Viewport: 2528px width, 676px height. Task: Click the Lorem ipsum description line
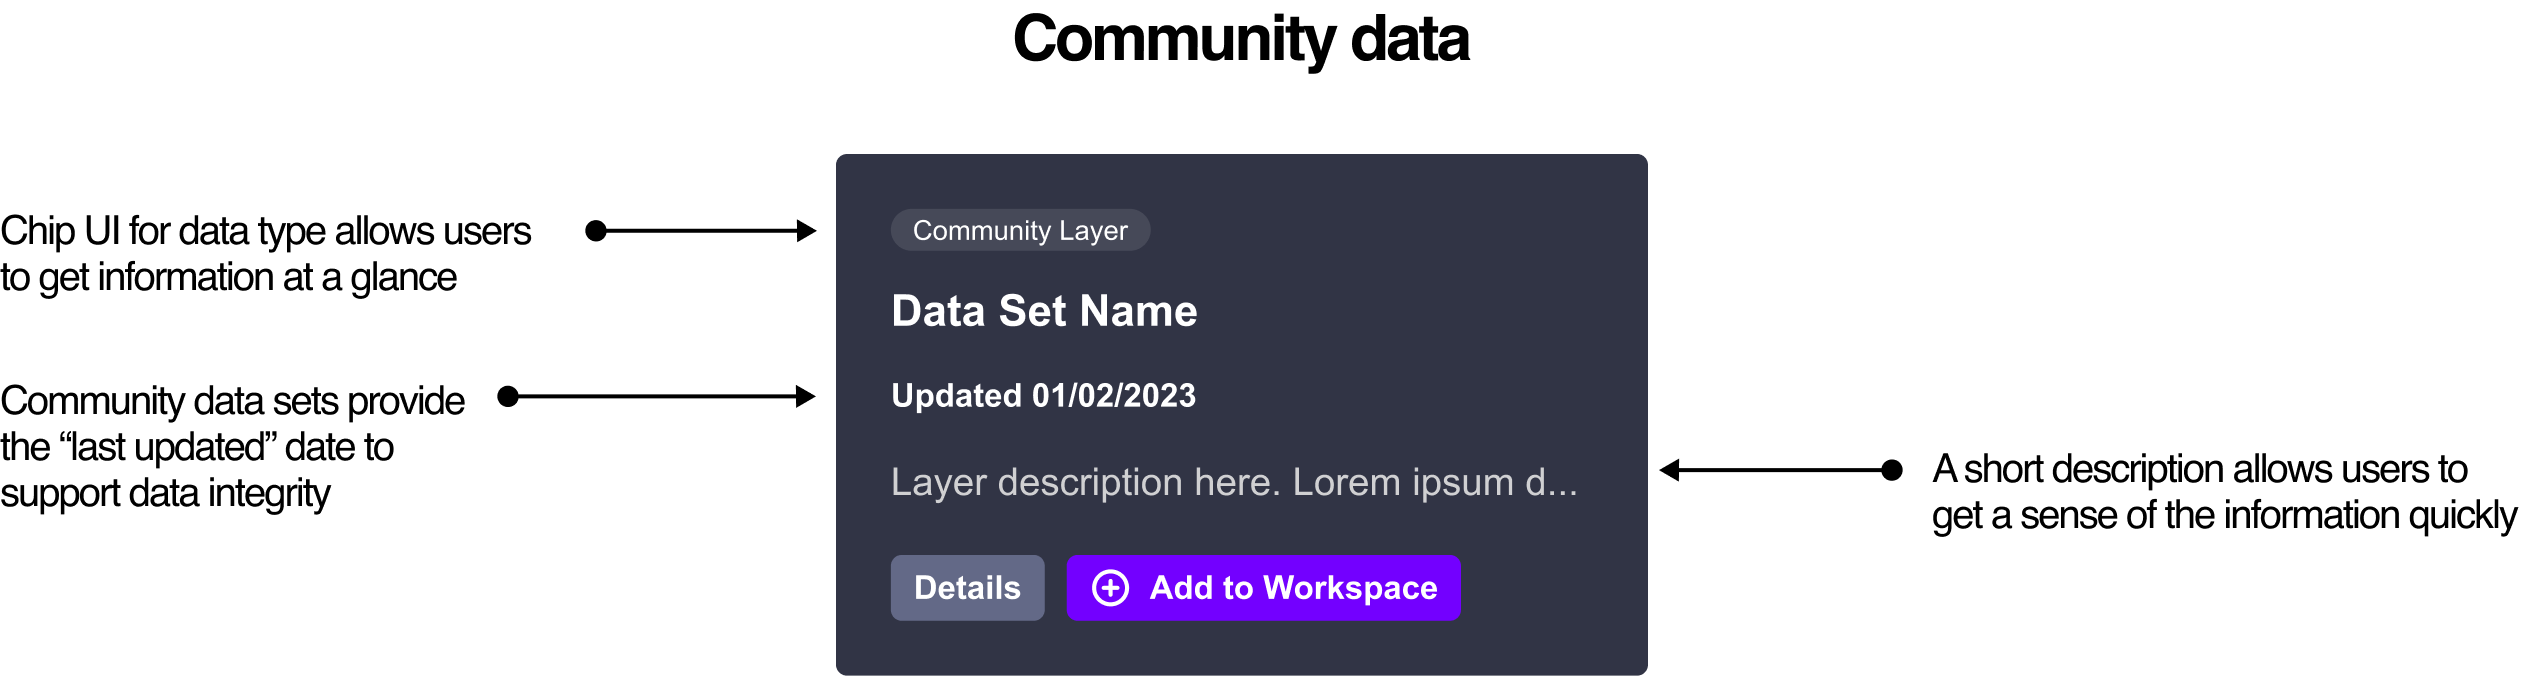[1233, 482]
